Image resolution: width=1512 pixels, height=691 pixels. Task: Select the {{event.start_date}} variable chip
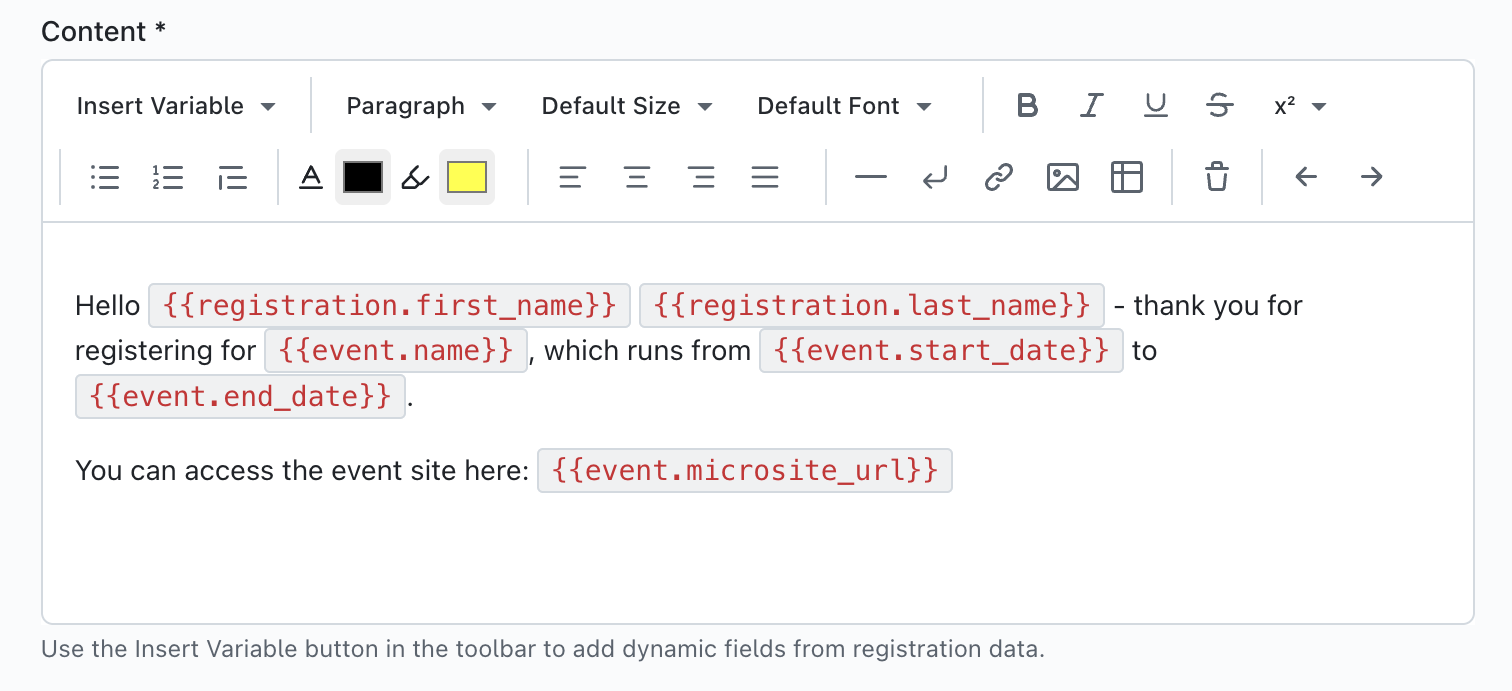941,351
